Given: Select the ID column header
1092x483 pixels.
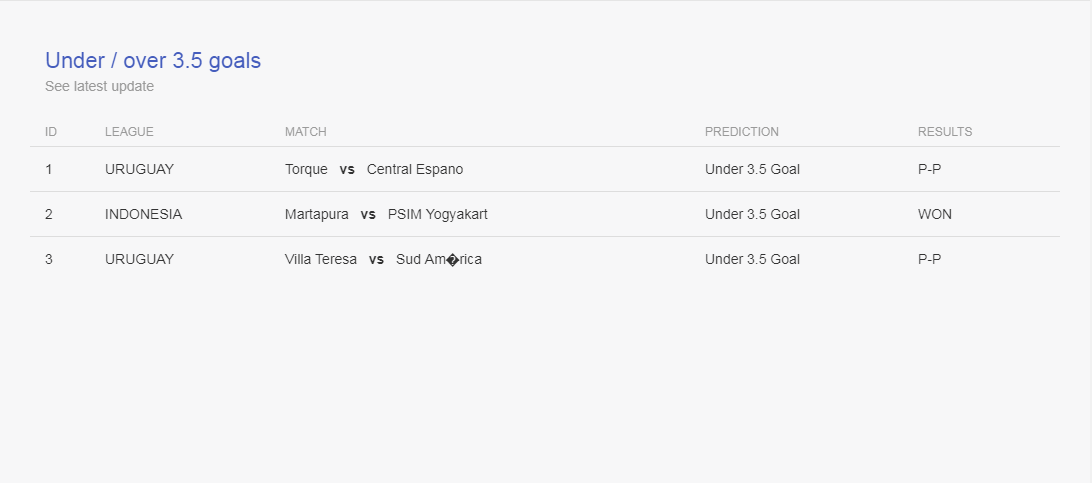Looking at the screenshot, I should click(x=51, y=132).
